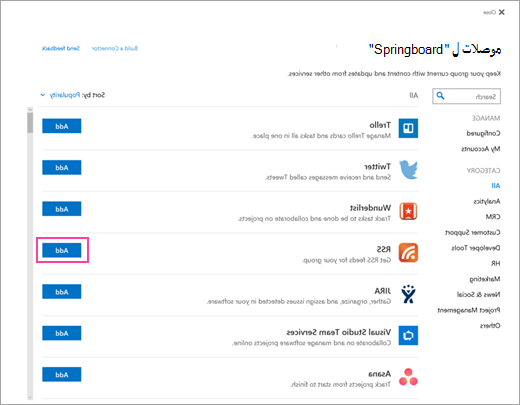
Task: Select the Developer Tools category
Action: (x=476, y=248)
